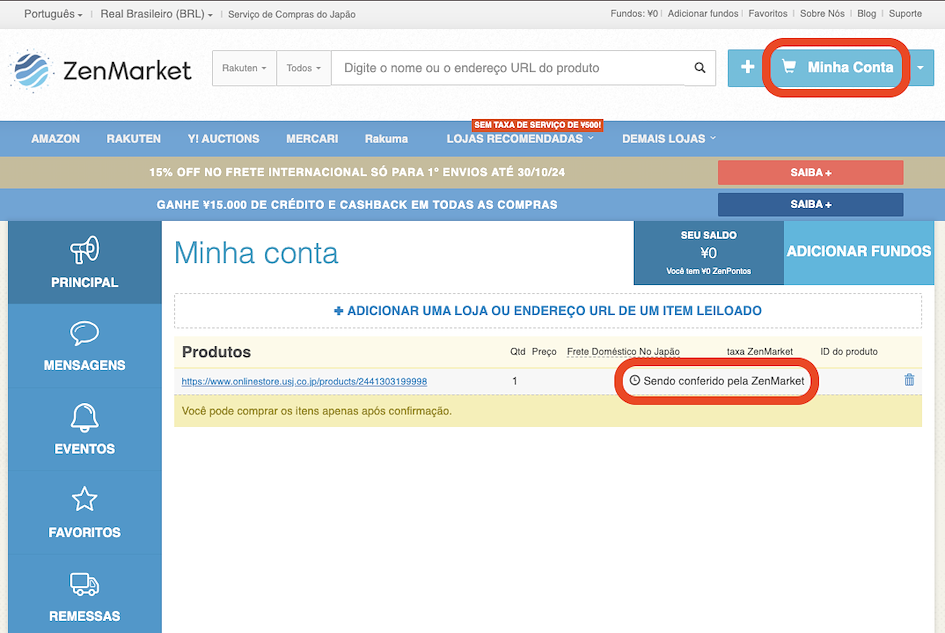945x633 pixels.
Task: Open the Rakuten store selector dropdown
Action: point(244,68)
